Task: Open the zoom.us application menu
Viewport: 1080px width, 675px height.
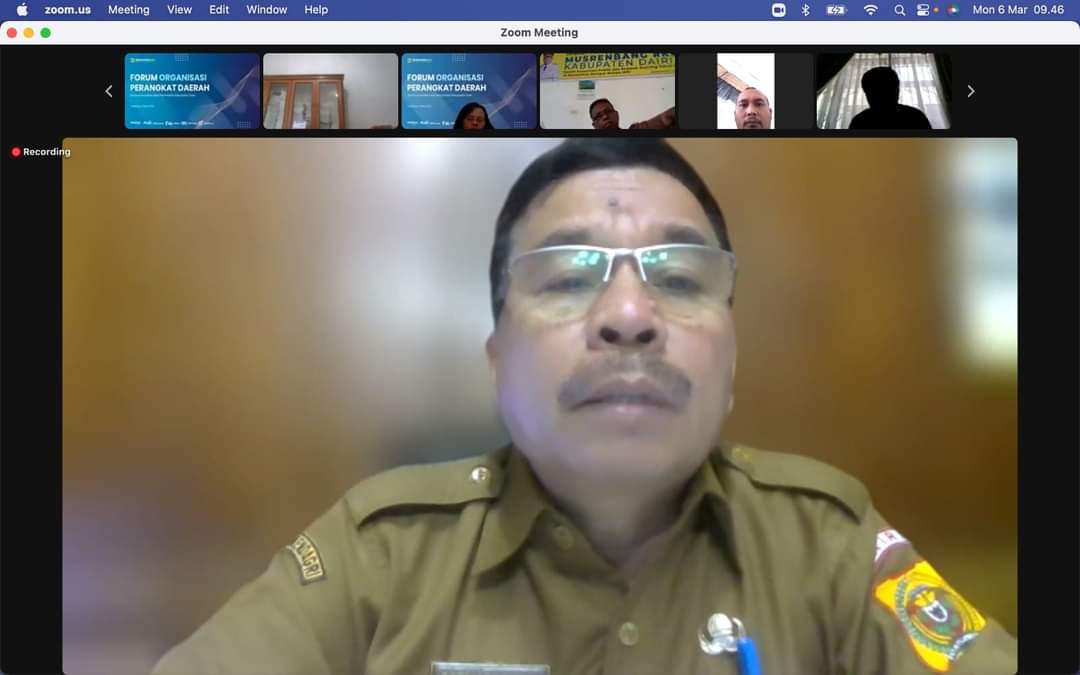Action: 67,10
